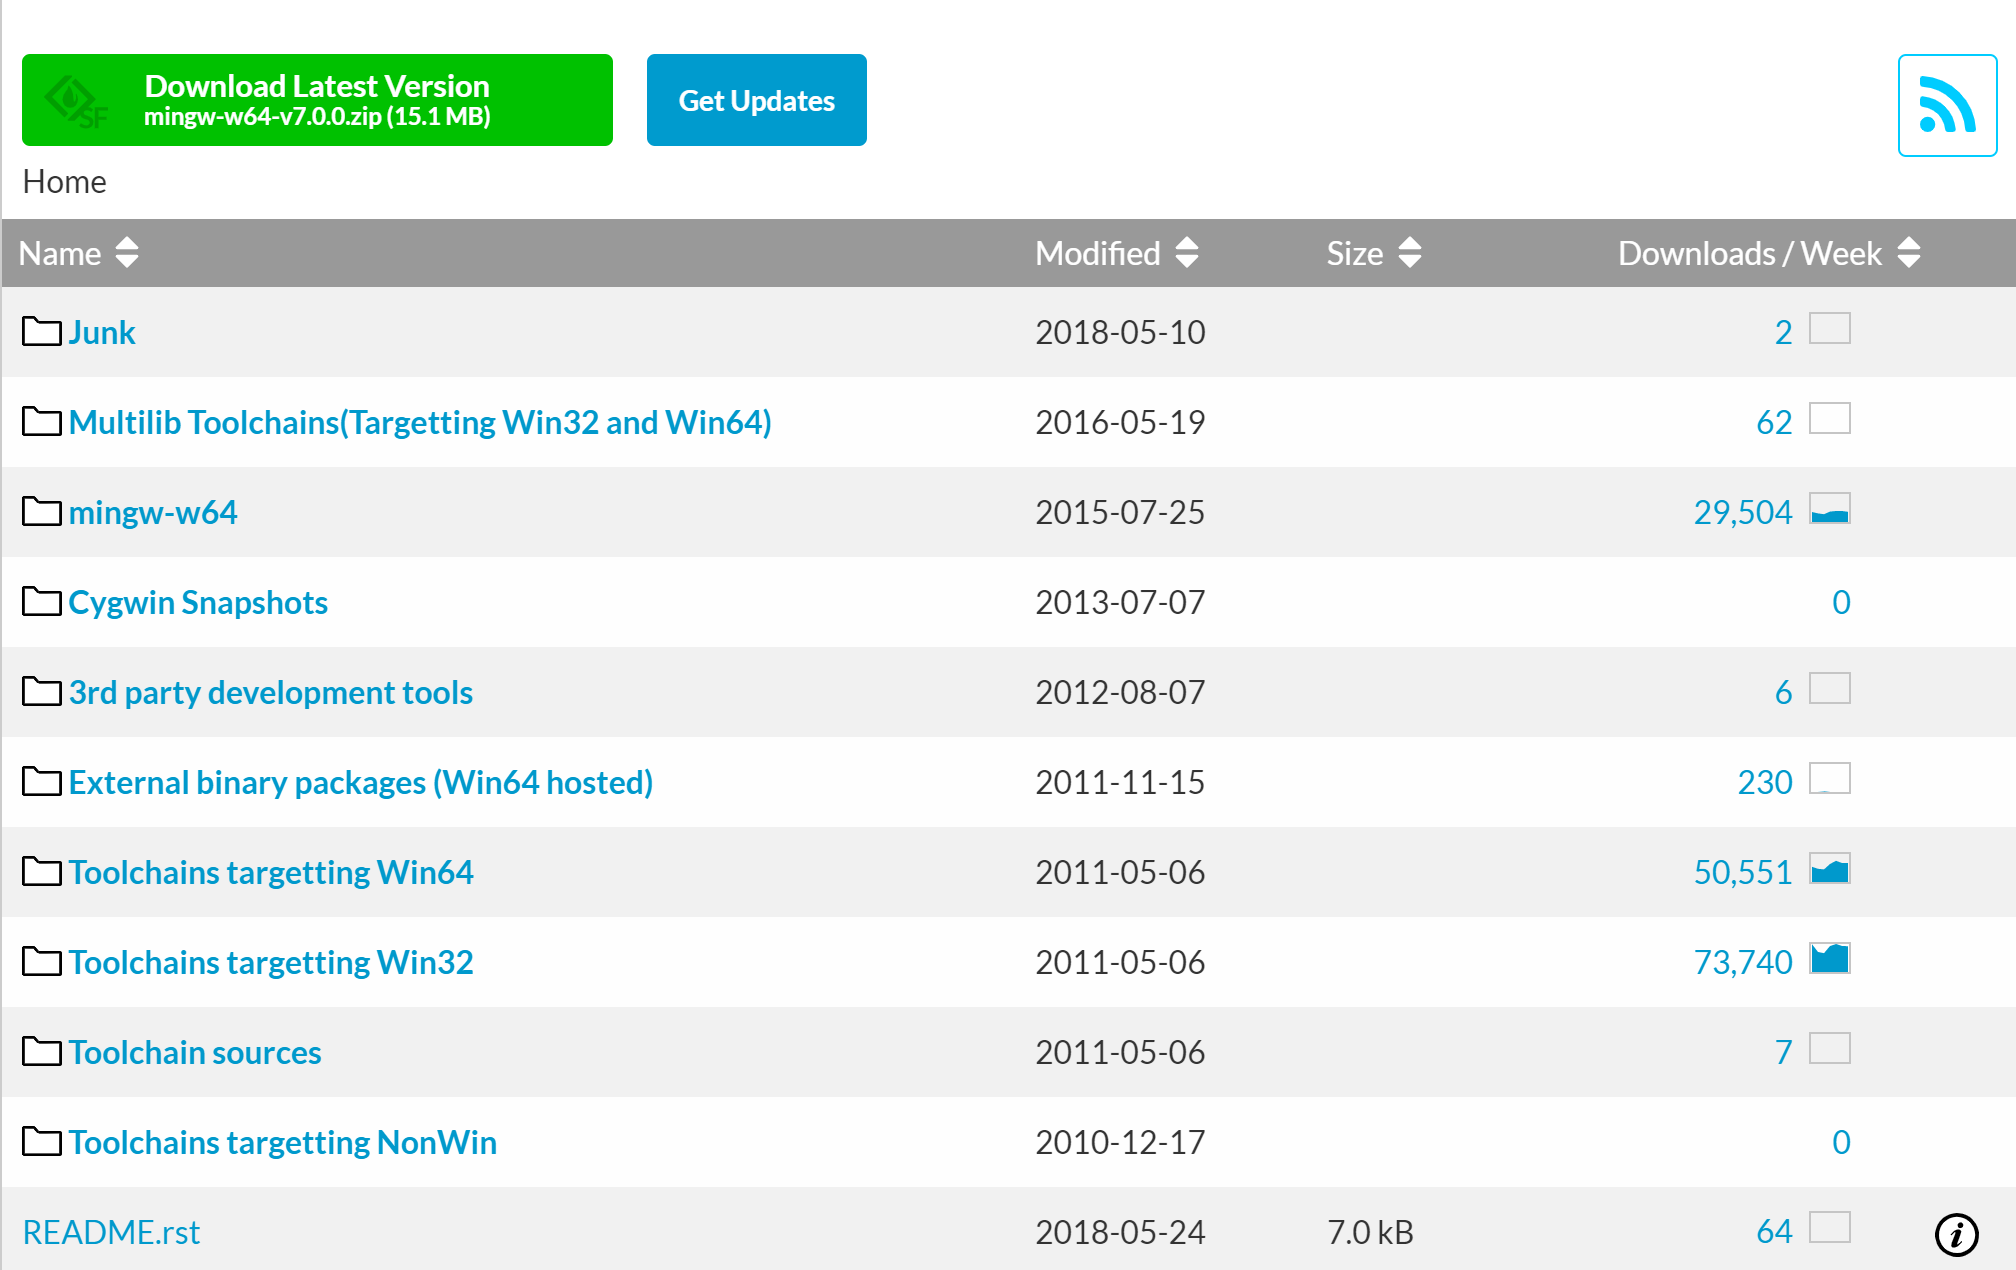Click the 2015-07-25 modified date
This screenshot has height=1270, width=2016.
pyautogui.click(x=1120, y=512)
